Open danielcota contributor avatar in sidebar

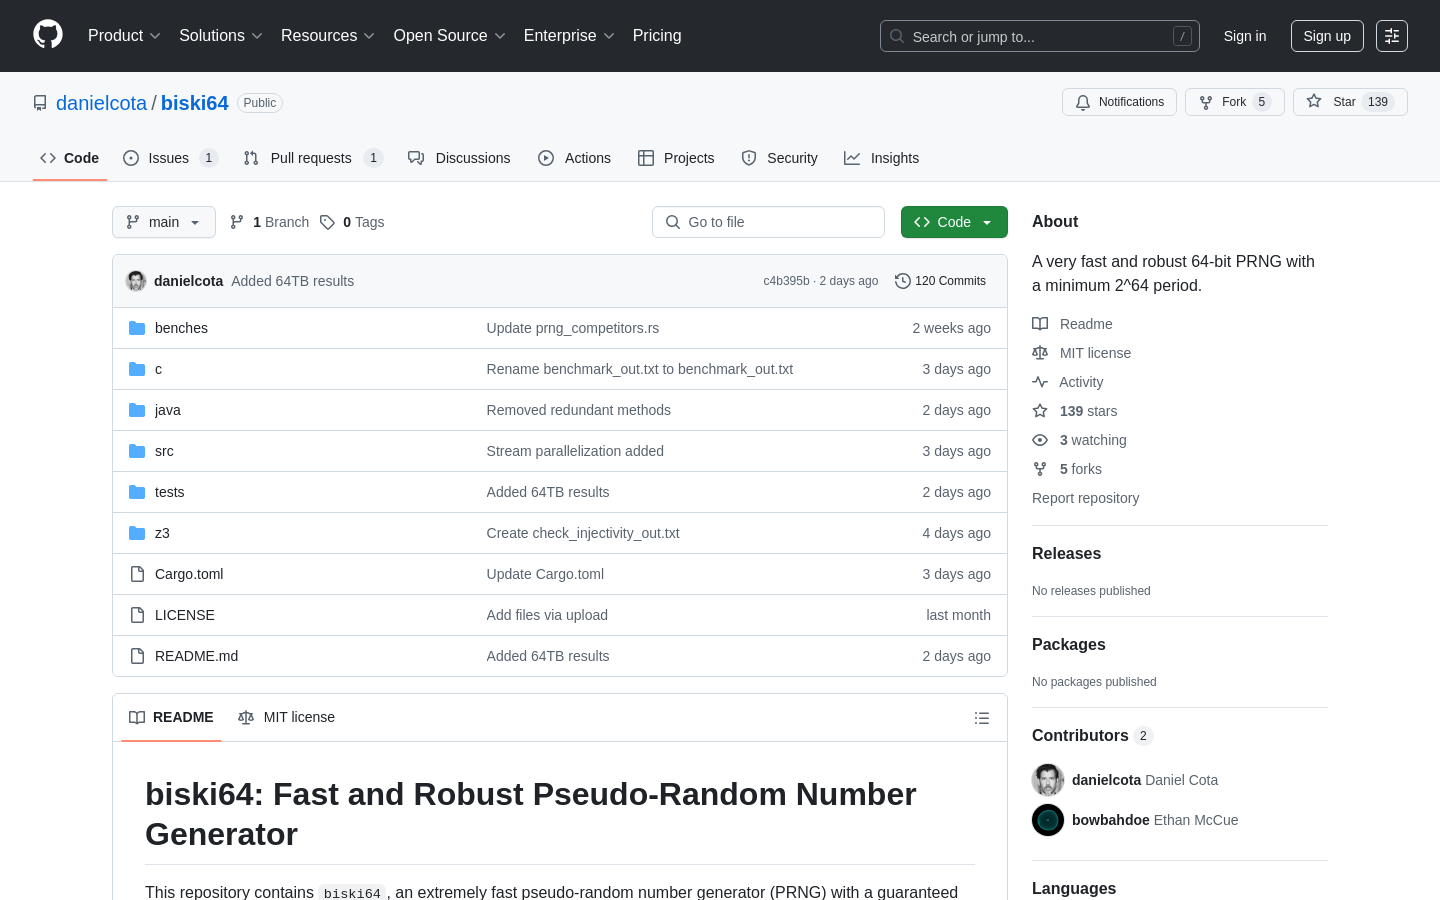[x=1048, y=780]
